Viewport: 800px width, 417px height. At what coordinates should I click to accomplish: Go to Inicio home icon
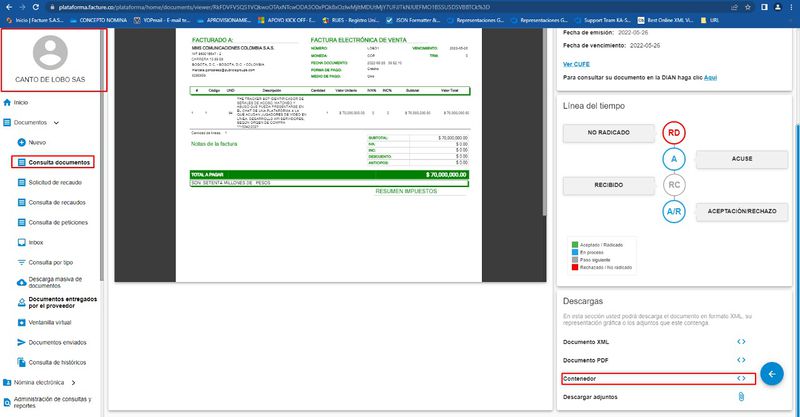pos(7,103)
